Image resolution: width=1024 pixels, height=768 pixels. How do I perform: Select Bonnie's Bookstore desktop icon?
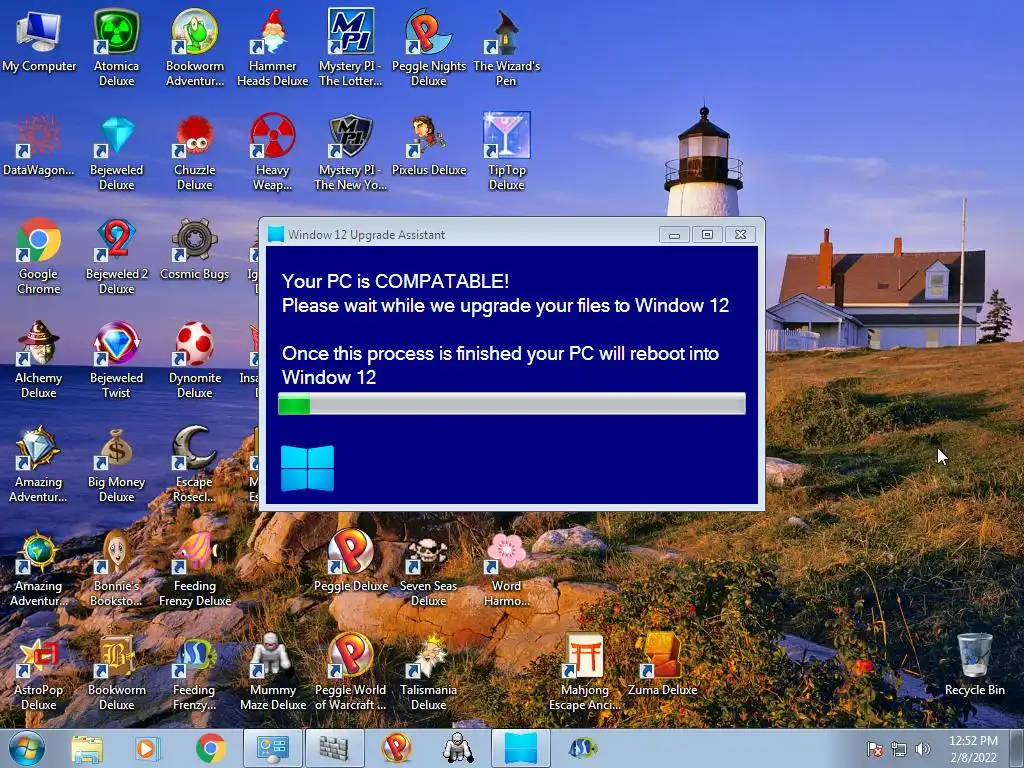pyautogui.click(x=116, y=568)
